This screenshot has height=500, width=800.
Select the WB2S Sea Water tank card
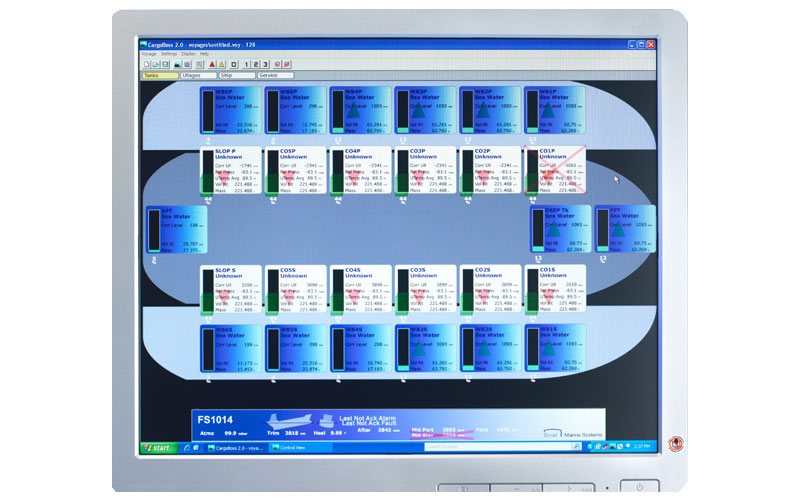[490, 348]
